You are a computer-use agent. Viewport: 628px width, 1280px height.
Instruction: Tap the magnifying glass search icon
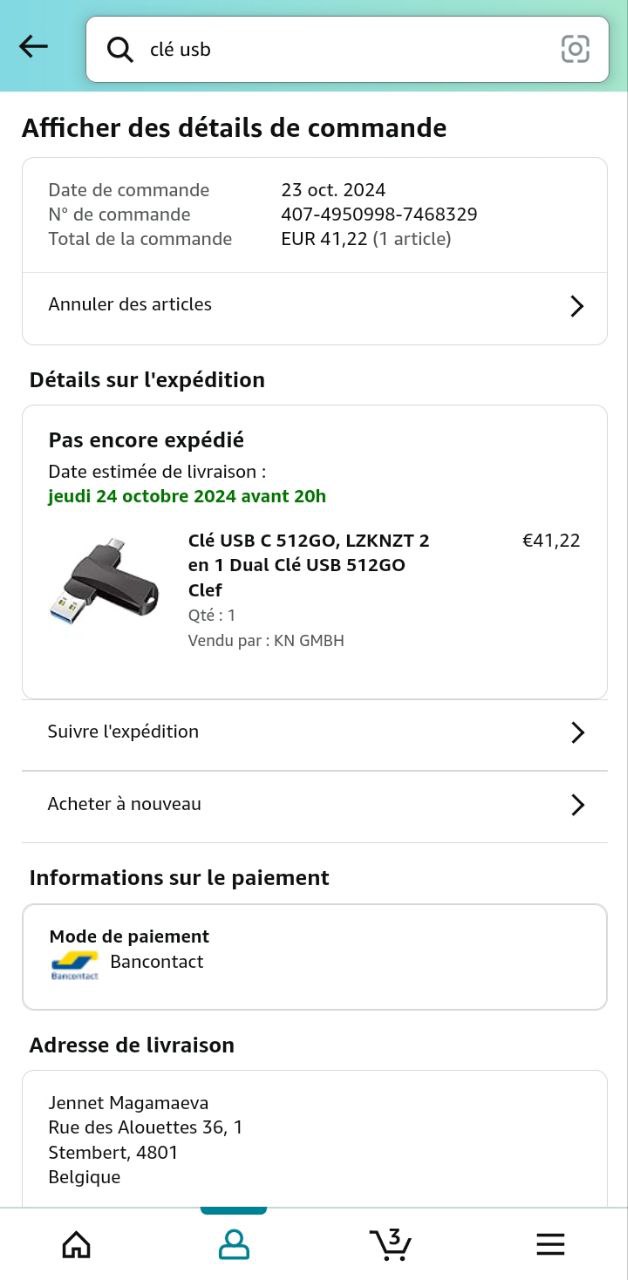point(120,49)
